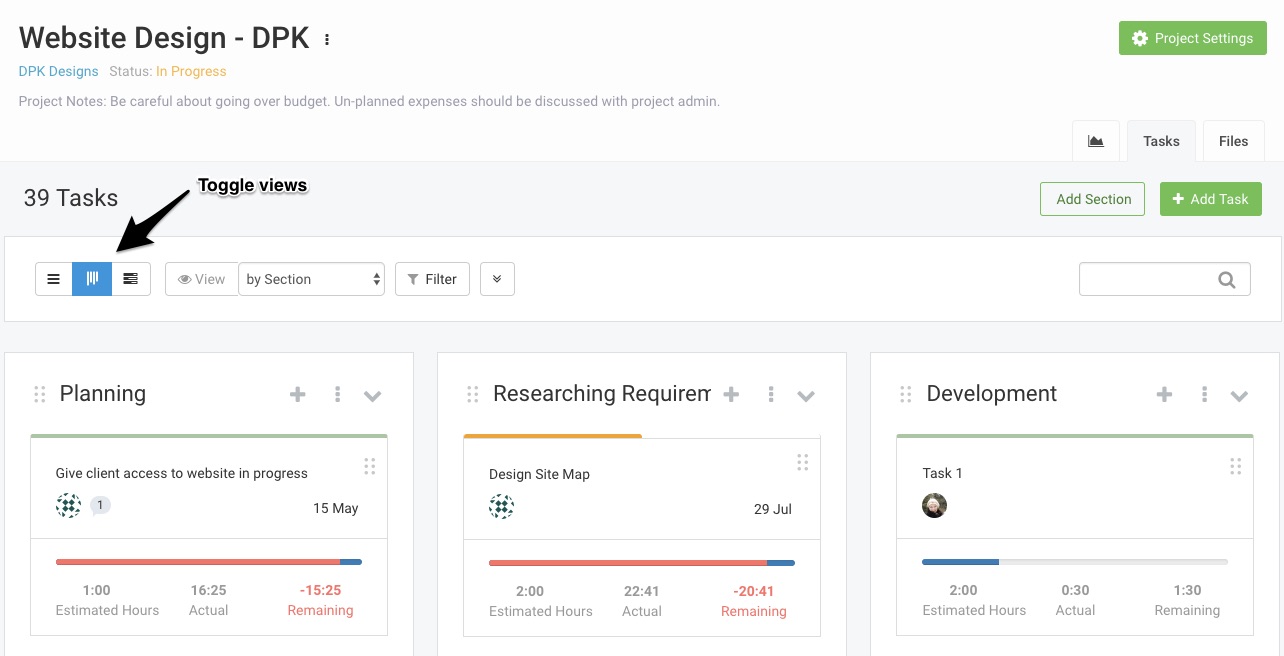Open the kebab menu next to Website Design - DPK title
This screenshot has width=1284, height=656.
click(326, 38)
